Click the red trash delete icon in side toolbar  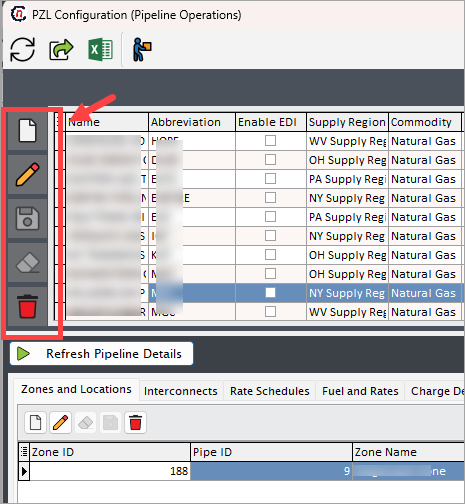click(x=27, y=306)
